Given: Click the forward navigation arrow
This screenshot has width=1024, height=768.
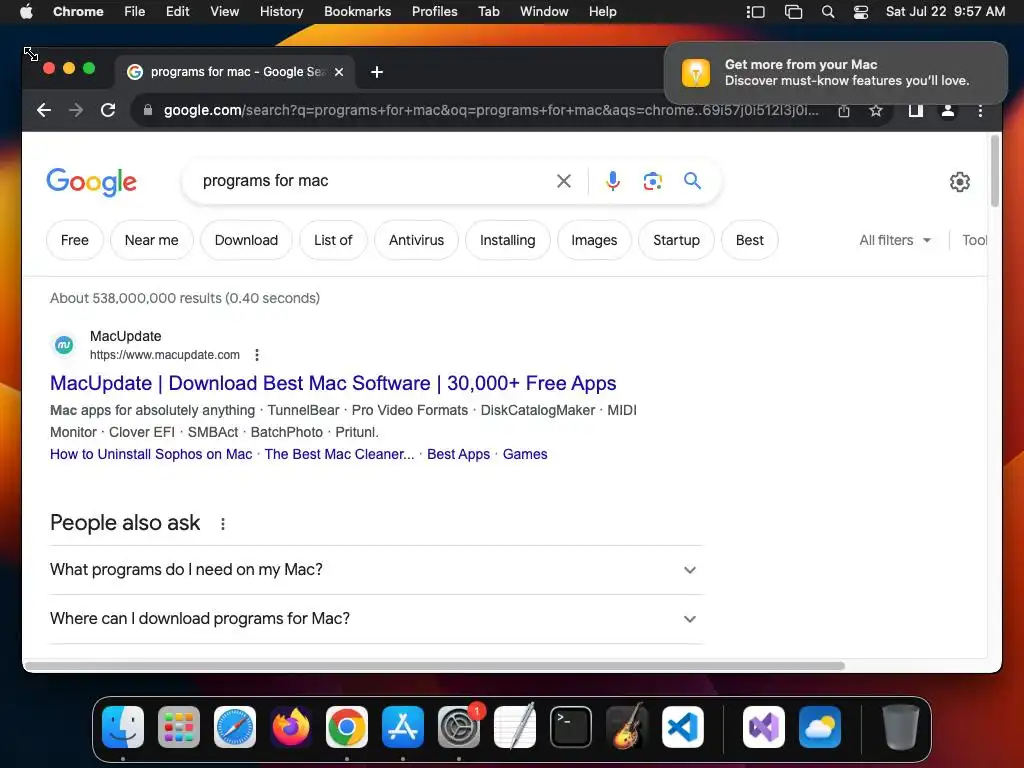Looking at the screenshot, I should (x=76, y=110).
